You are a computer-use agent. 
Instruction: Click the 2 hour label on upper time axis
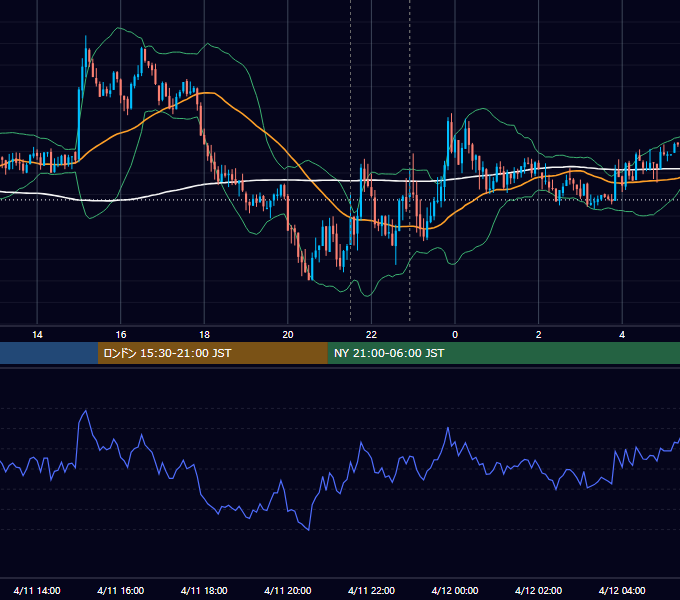click(538, 335)
